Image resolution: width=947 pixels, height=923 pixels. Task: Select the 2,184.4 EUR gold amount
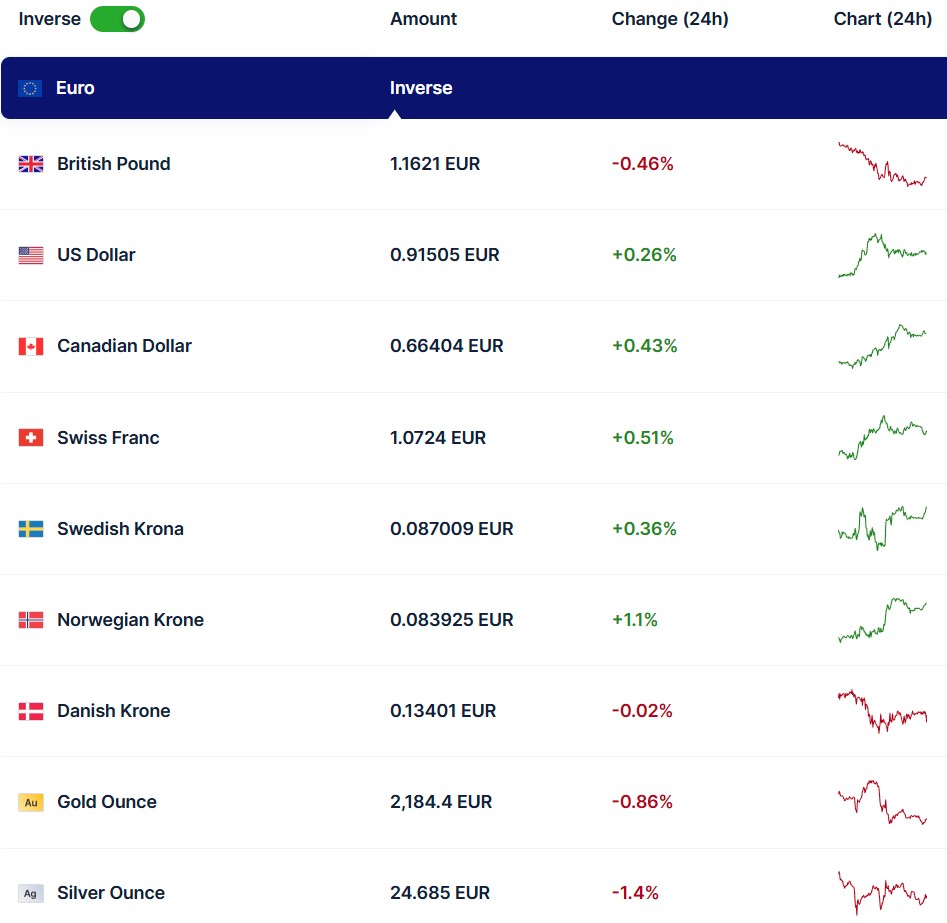tap(441, 802)
